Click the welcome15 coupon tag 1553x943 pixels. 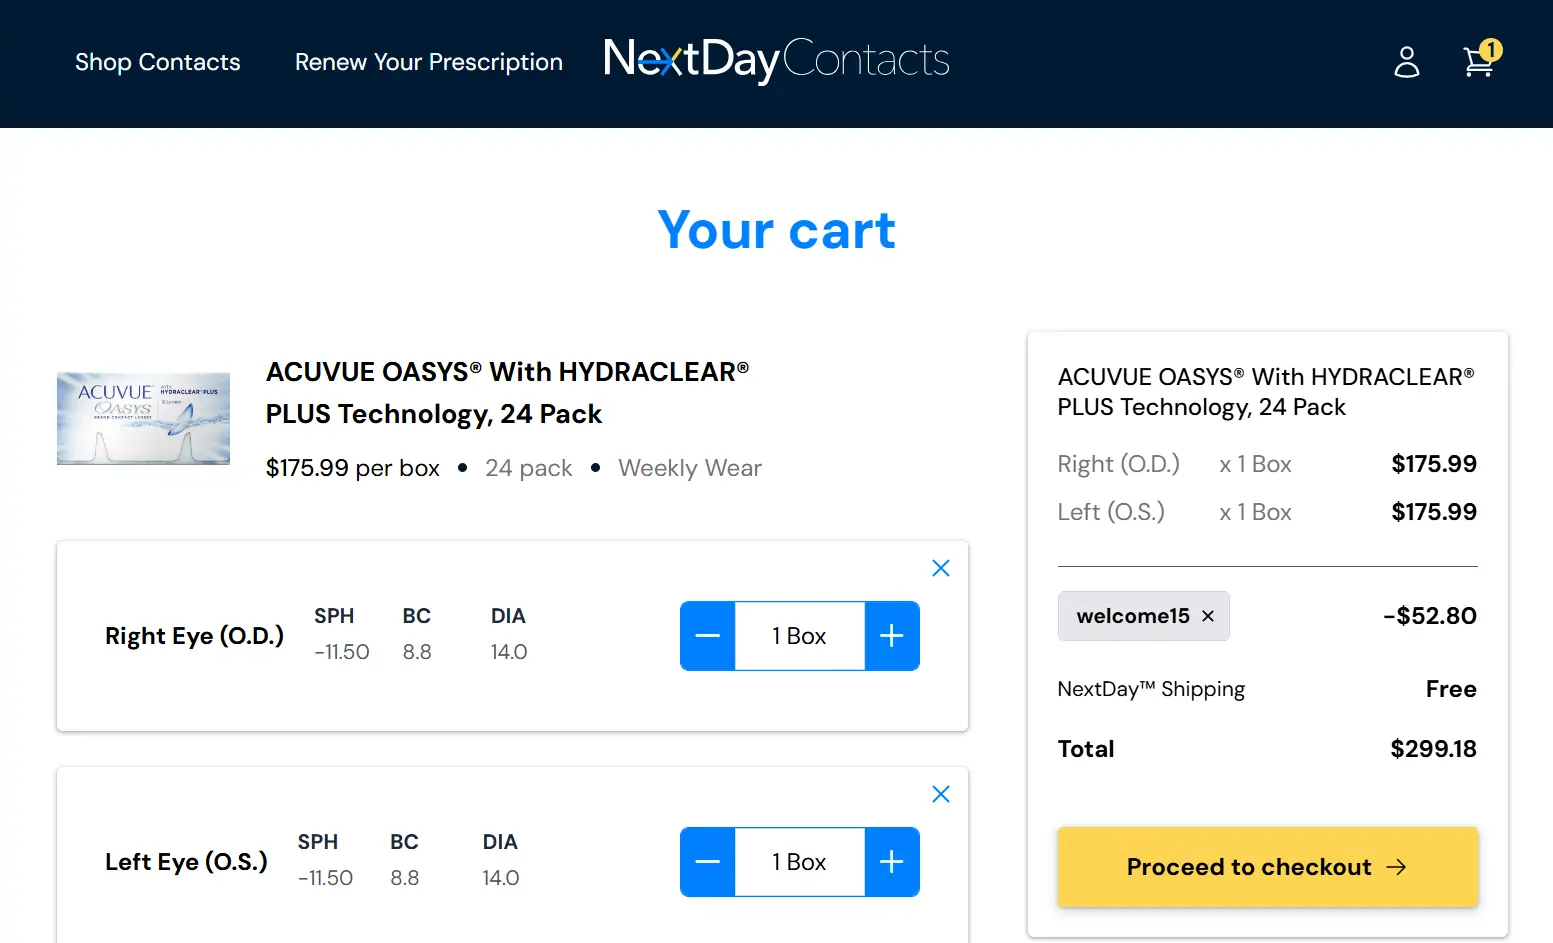[x=1132, y=616]
